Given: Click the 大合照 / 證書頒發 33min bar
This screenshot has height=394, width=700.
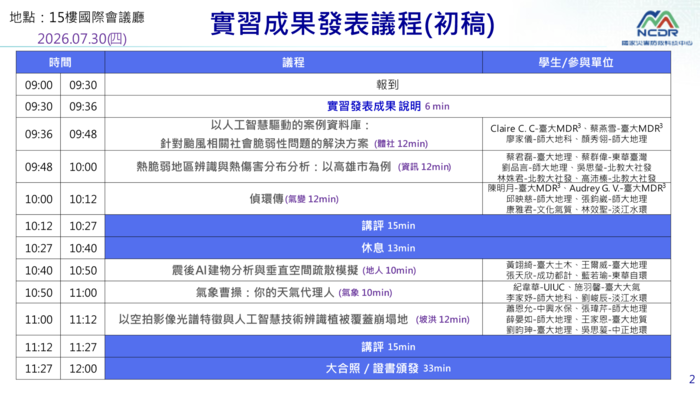Looking at the screenshot, I should coord(388,369).
